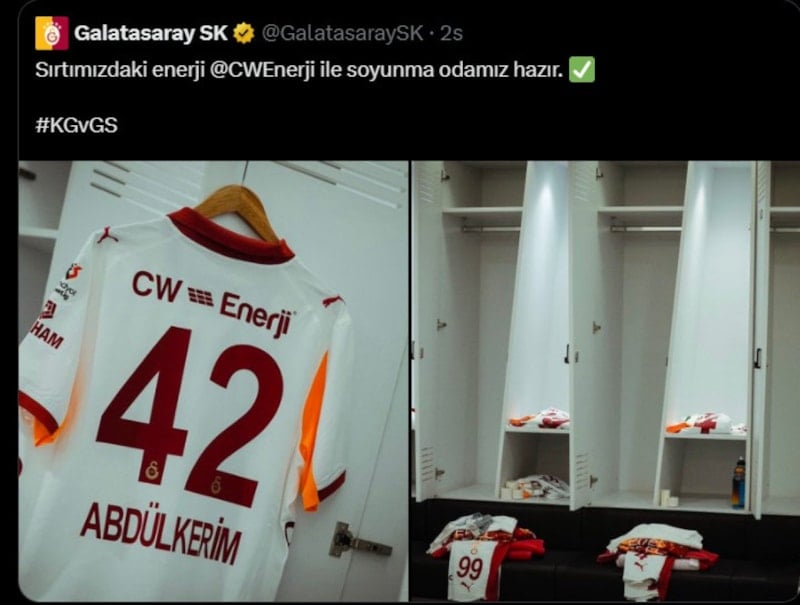Open the #KGvGS hashtag

coord(77,125)
